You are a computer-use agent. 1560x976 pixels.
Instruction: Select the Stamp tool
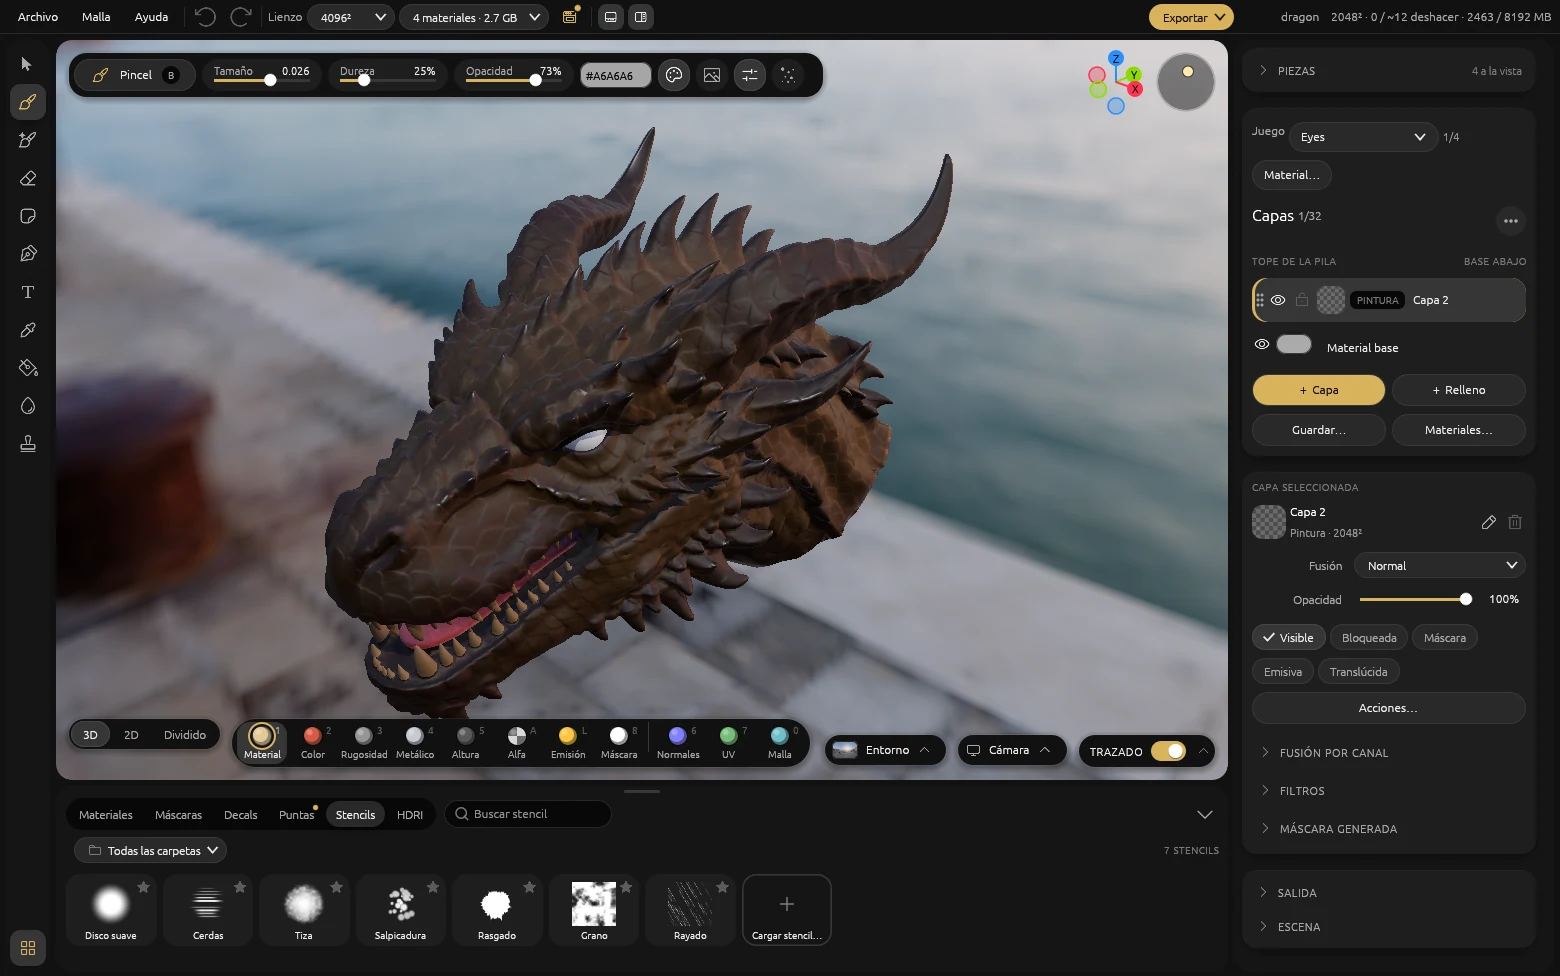28,444
